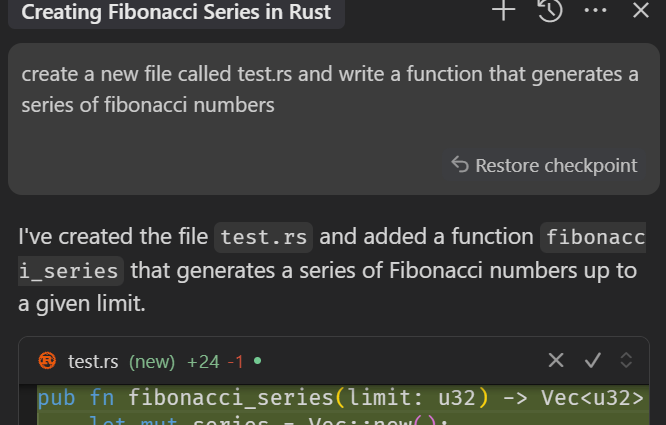Start a new chat with plus icon

click(x=503, y=11)
